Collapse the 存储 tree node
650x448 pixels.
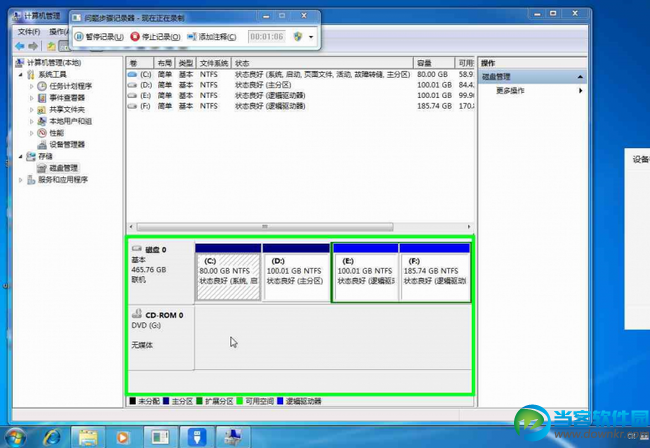click(21, 156)
